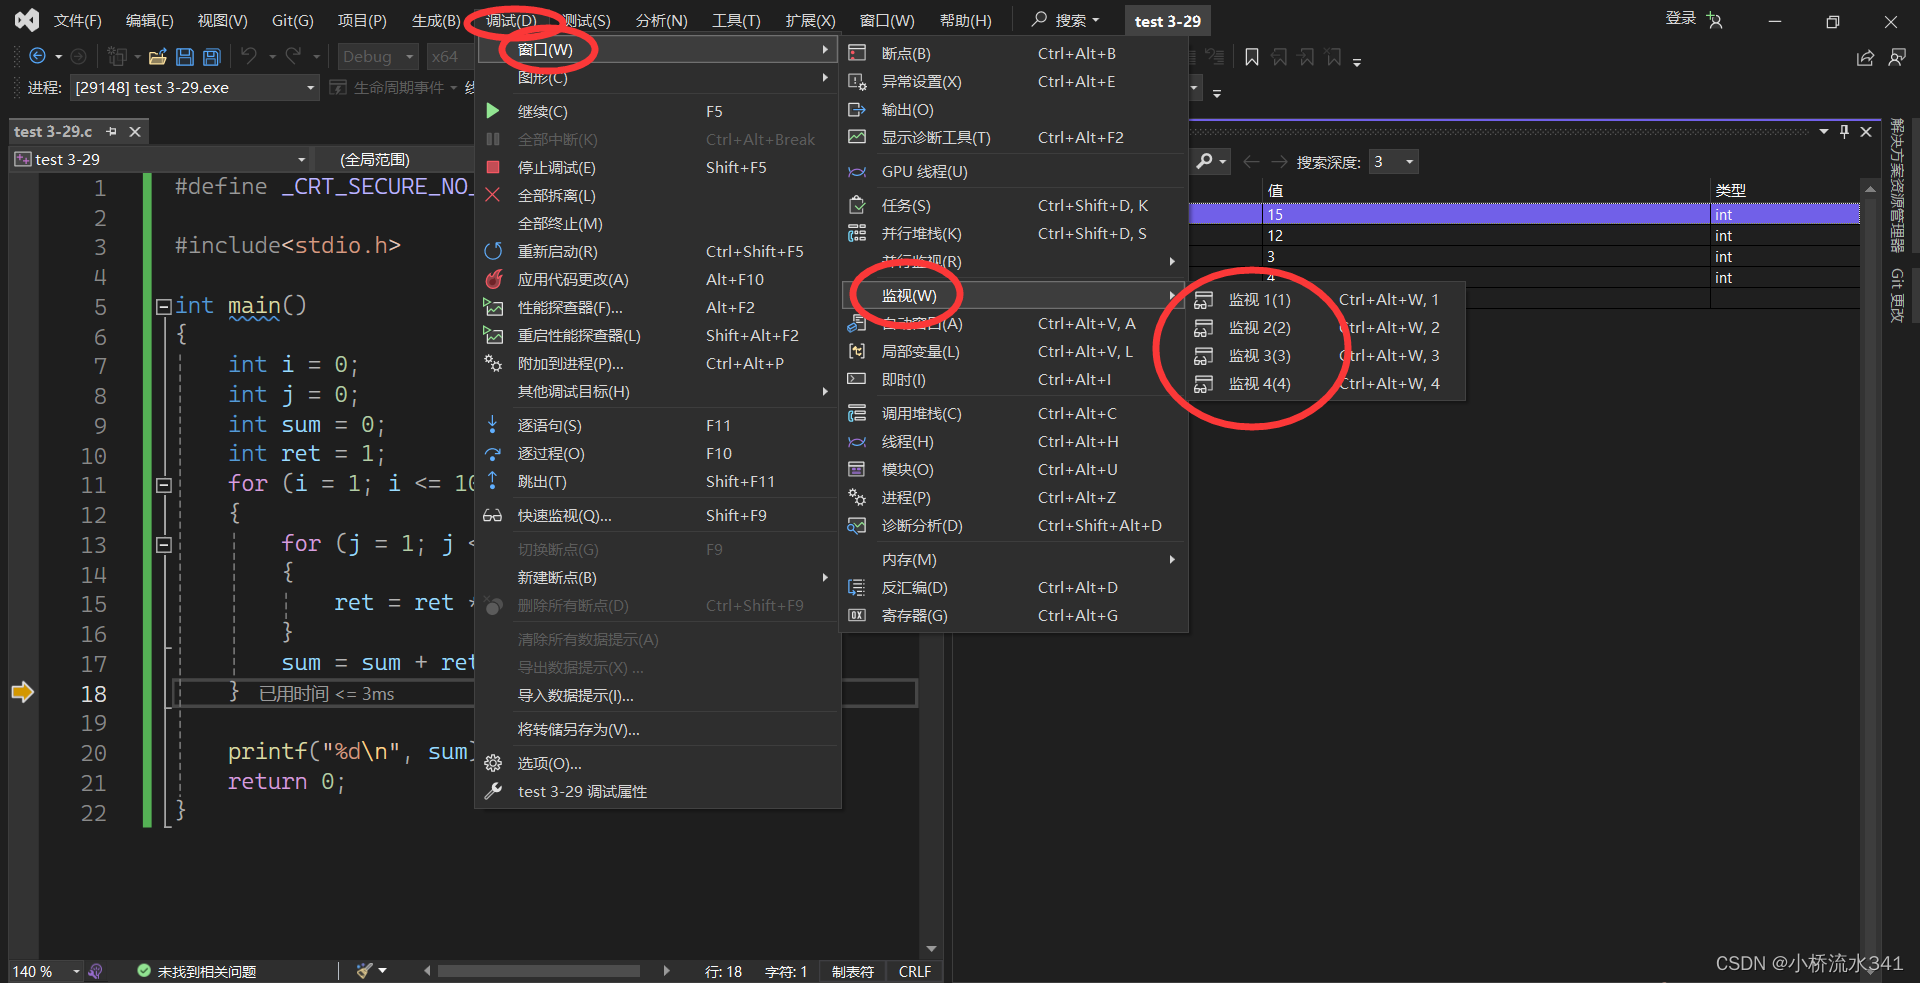Select 监视 4(4) from the submenu
Viewport: 1920px width, 983px height.
[1326, 383]
